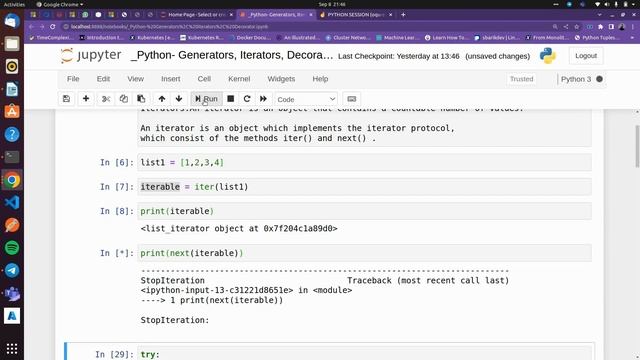The image size is (640, 360).
Task: Click the Jupyter logo
Action: point(91,55)
